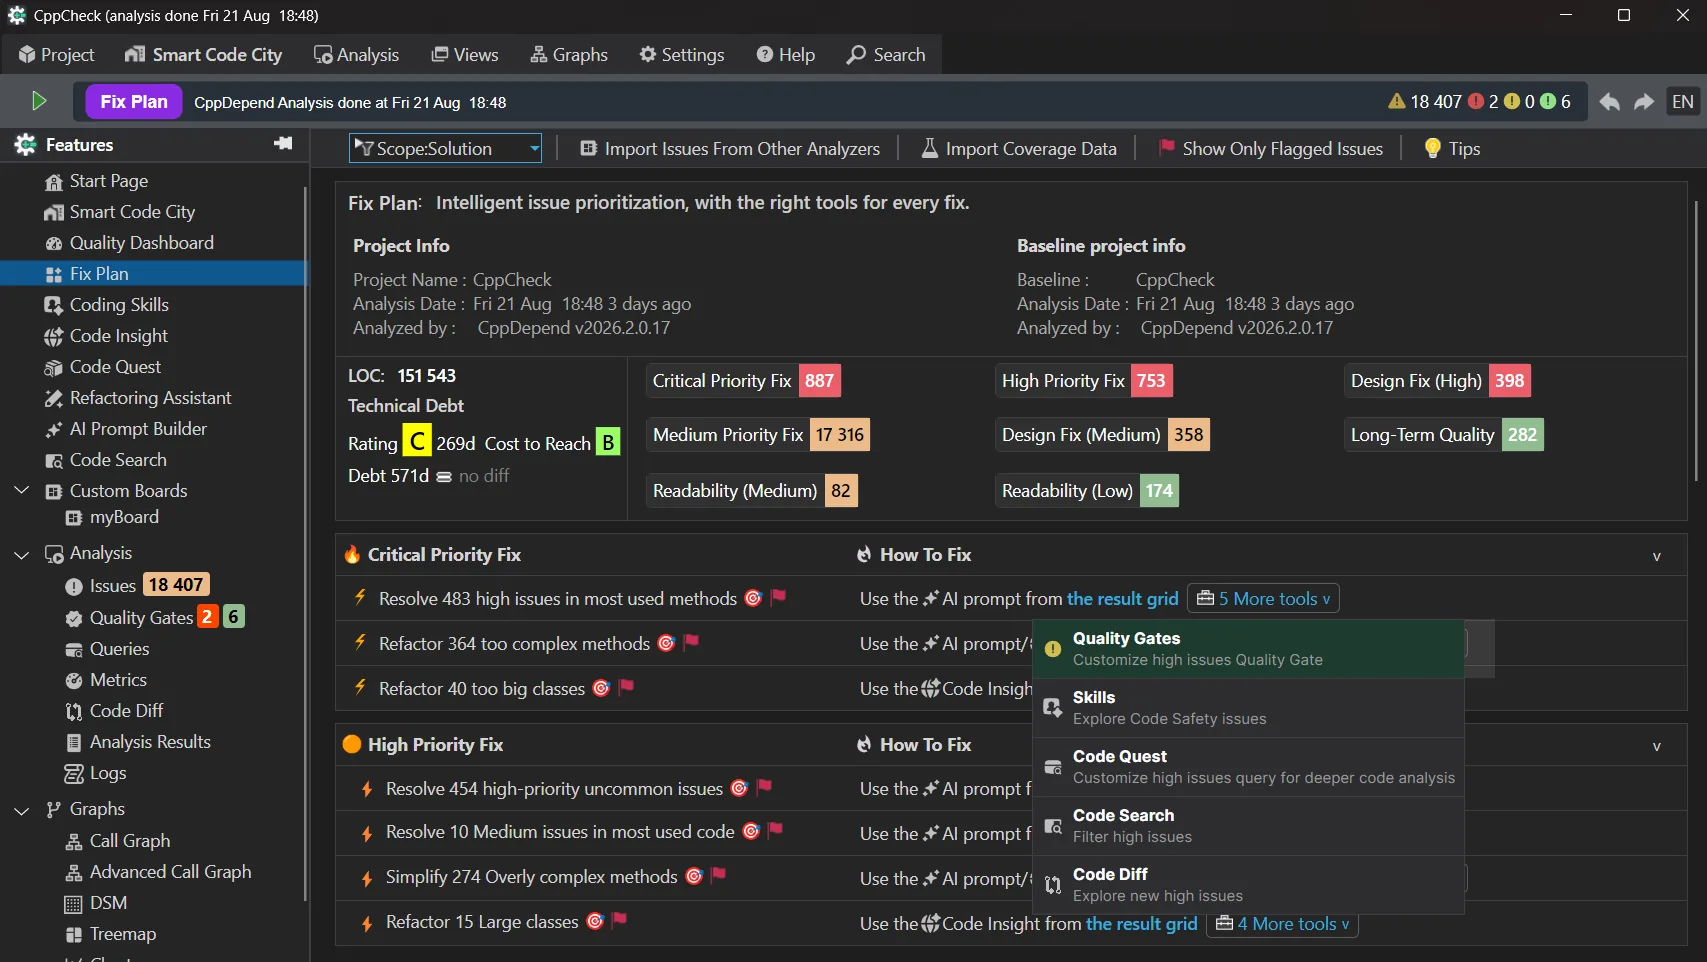The image size is (1707, 962).
Task: Toggle flag on Resolve 483 high issues row
Action: click(x=779, y=597)
